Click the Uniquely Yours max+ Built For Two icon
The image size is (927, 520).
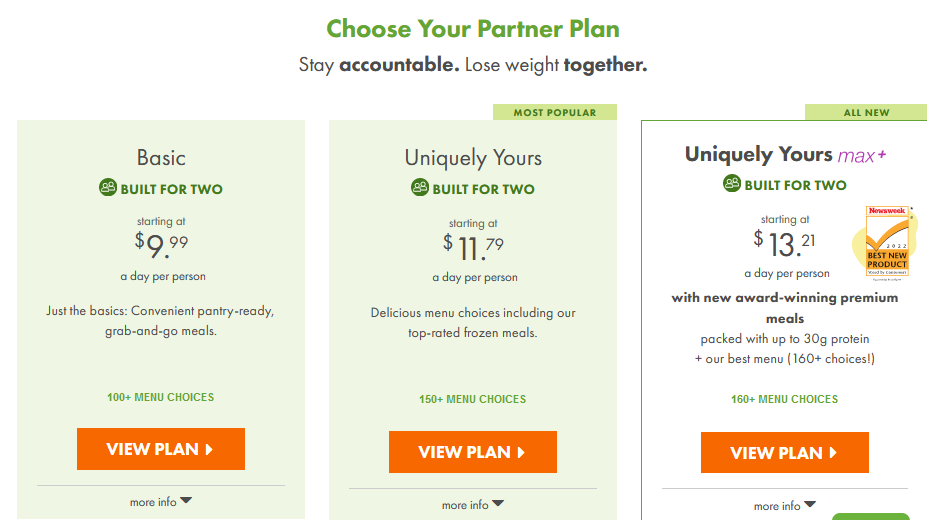(x=732, y=183)
